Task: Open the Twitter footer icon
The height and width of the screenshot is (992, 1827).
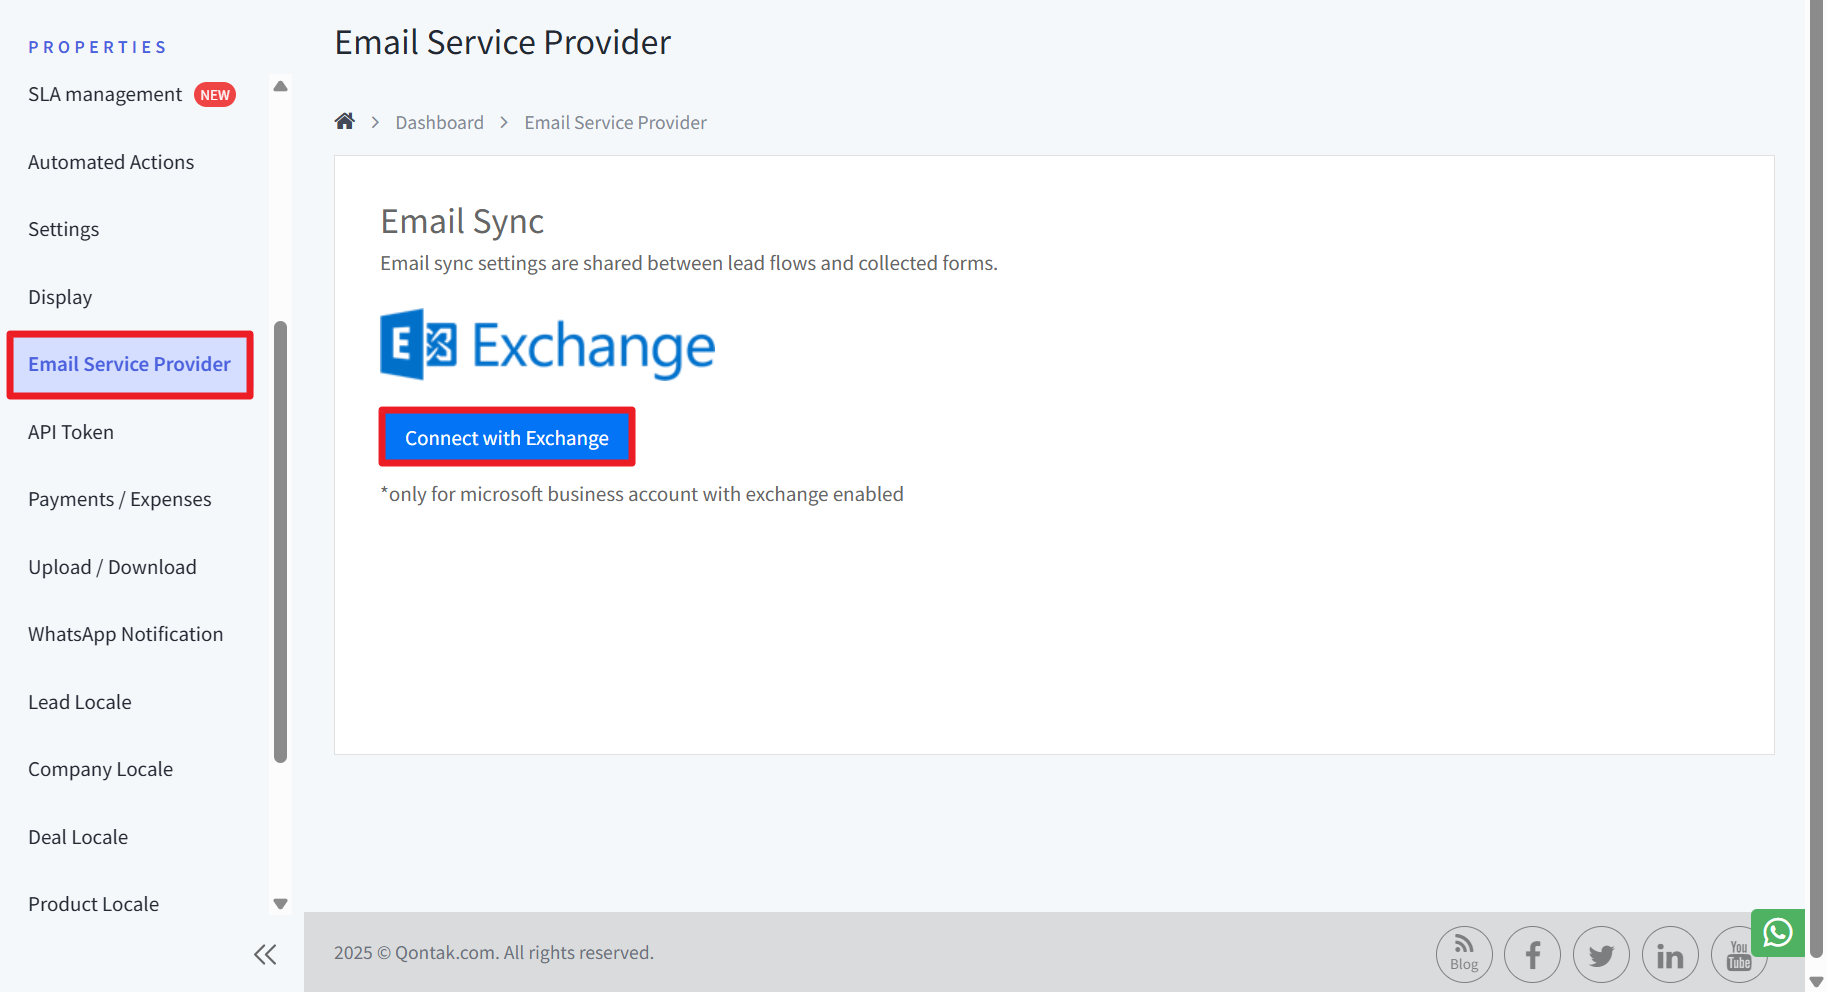Action: coord(1601,954)
